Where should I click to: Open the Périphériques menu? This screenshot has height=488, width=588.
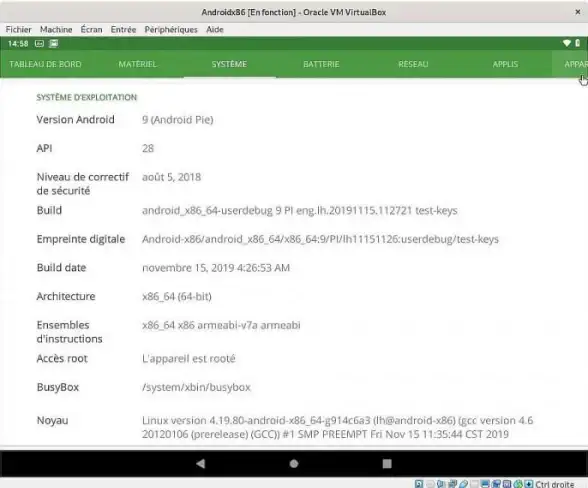(x=171, y=30)
